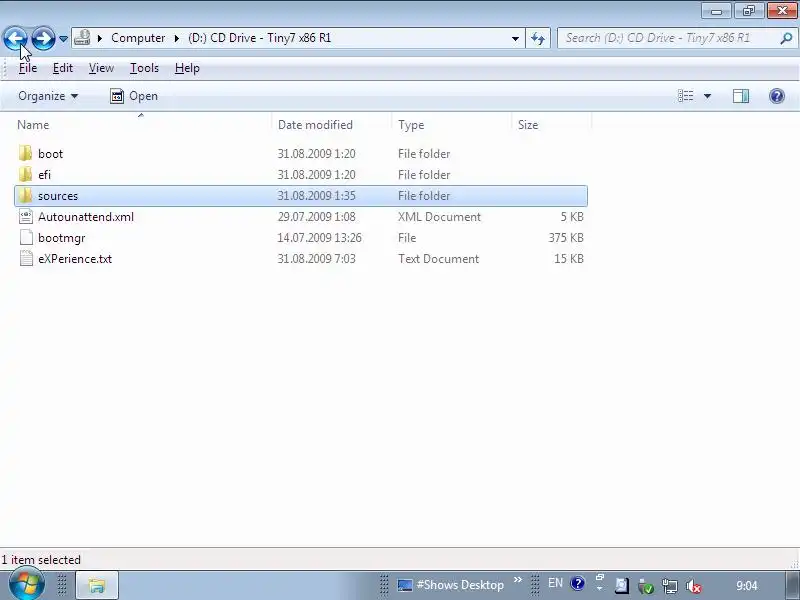The image size is (800, 600).
Task: Select the boot folder icon
Action: click(26, 153)
